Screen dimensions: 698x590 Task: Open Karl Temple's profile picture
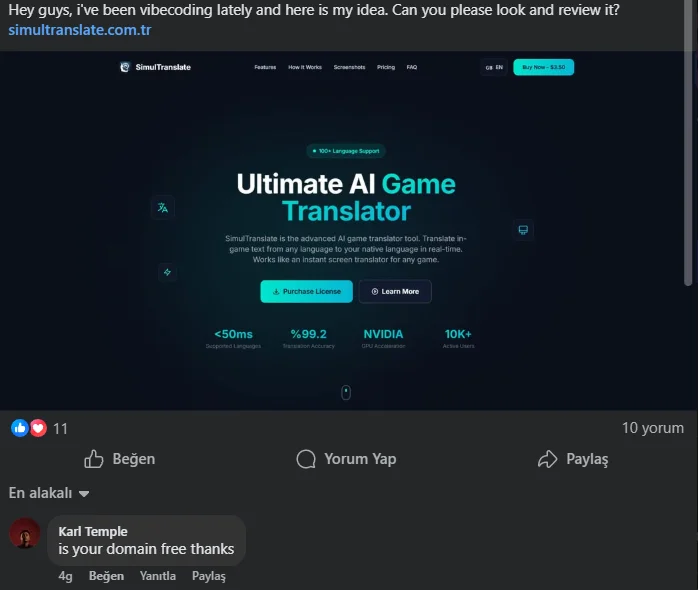(x=25, y=533)
